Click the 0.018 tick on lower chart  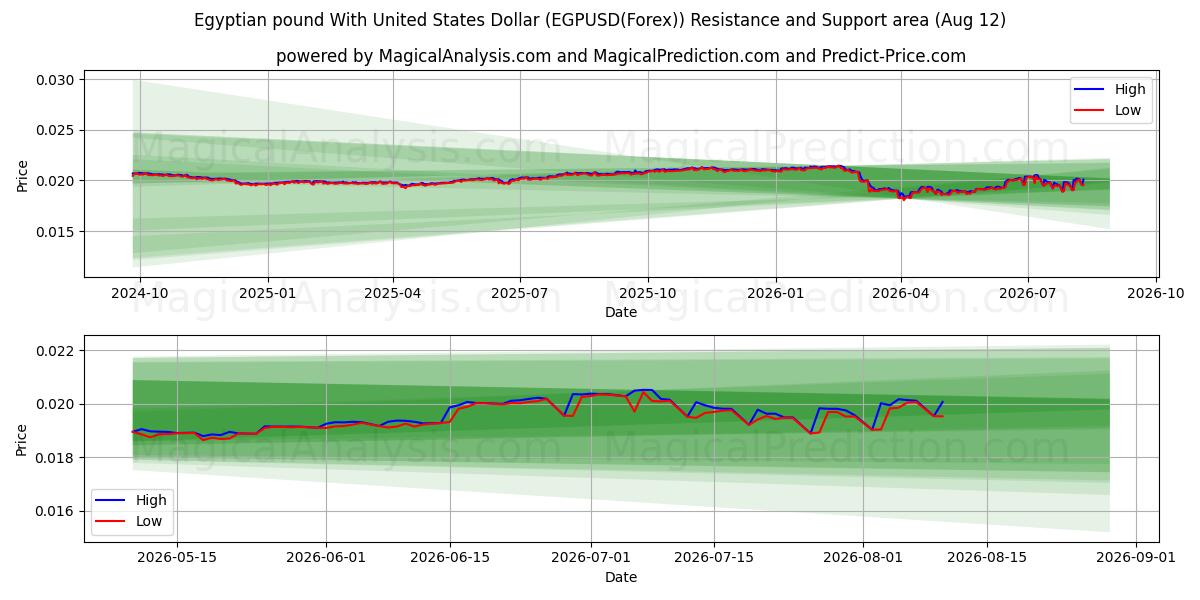pyautogui.click(x=56, y=458)
